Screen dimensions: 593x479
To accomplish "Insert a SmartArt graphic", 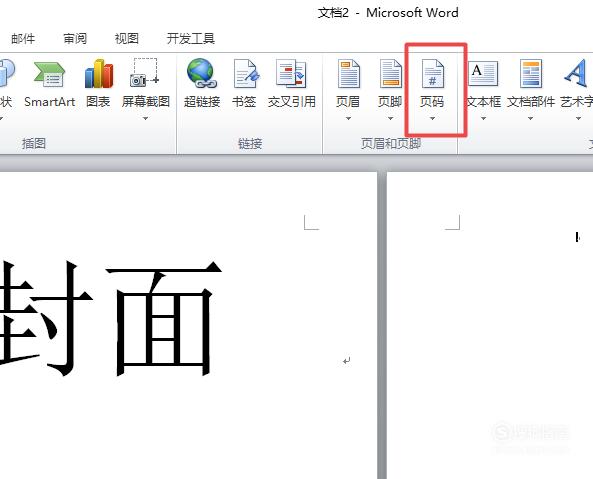I will (x=50, y=84).
